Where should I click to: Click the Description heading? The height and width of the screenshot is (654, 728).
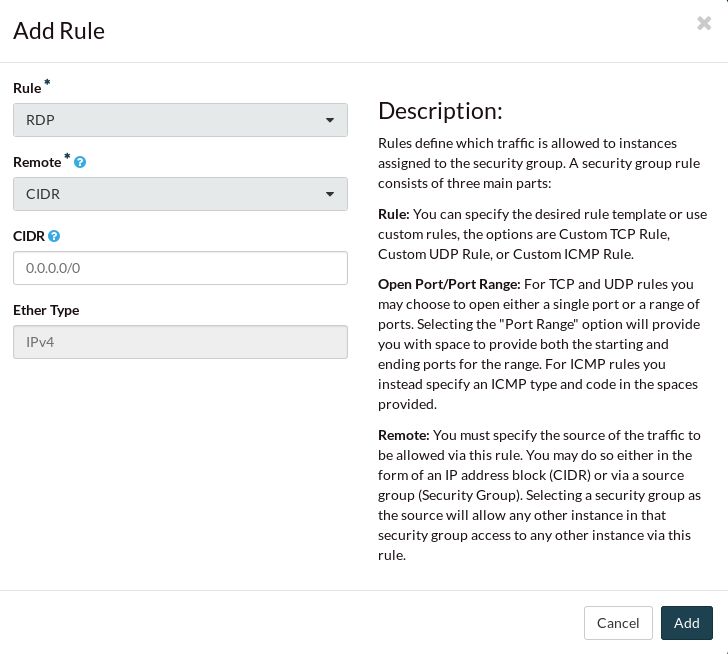440,111
